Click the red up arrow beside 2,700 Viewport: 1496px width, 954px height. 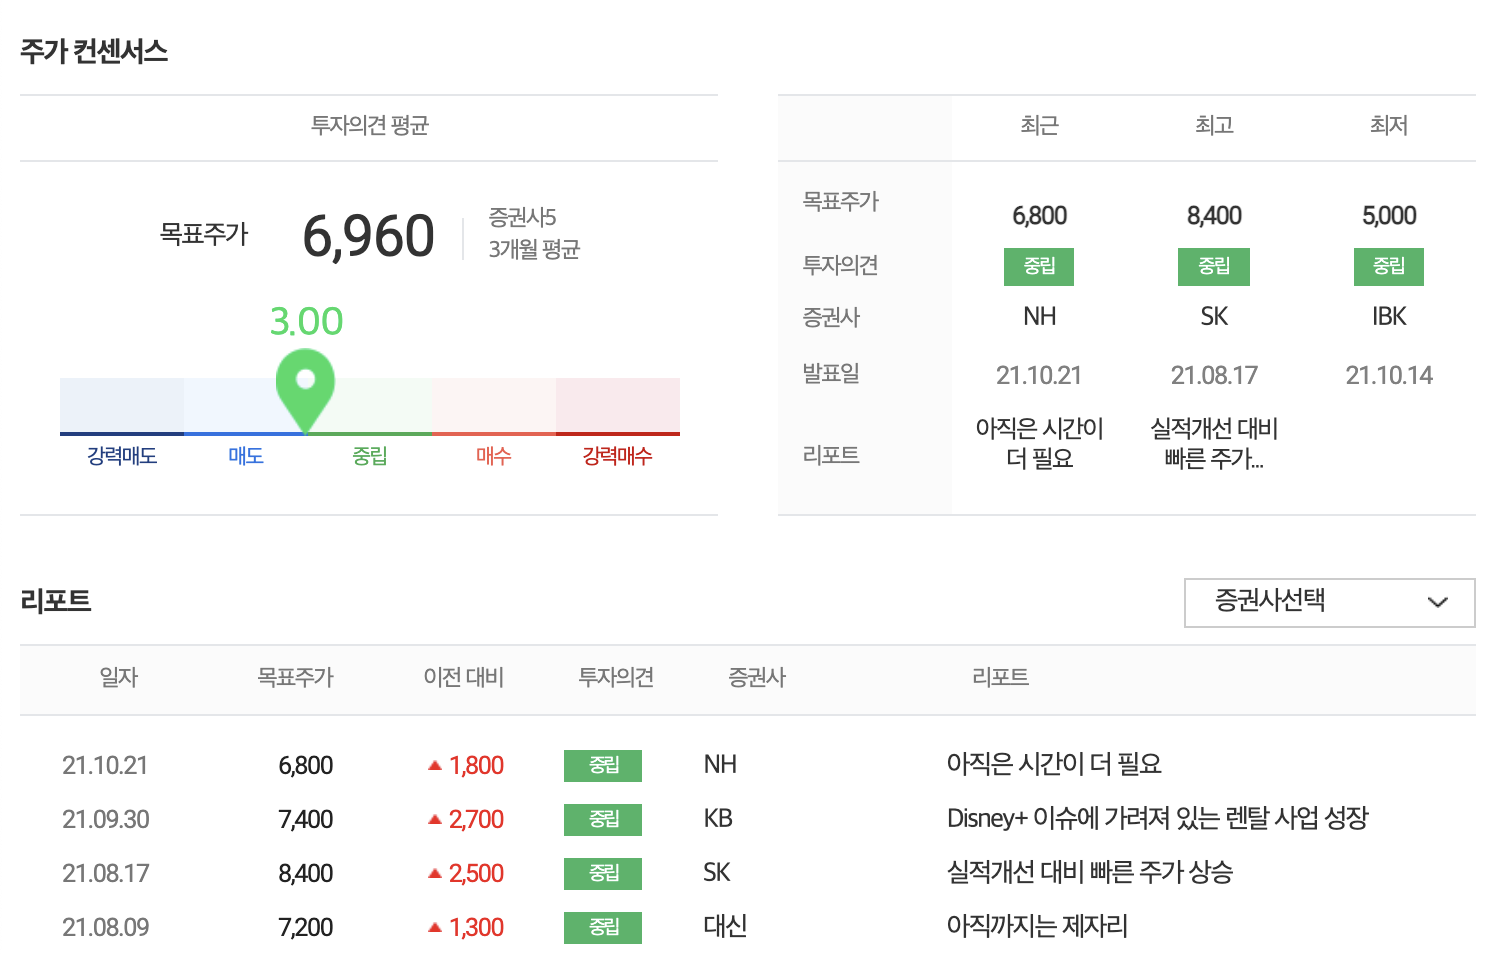pyautogui.click(x=435, y=819)
